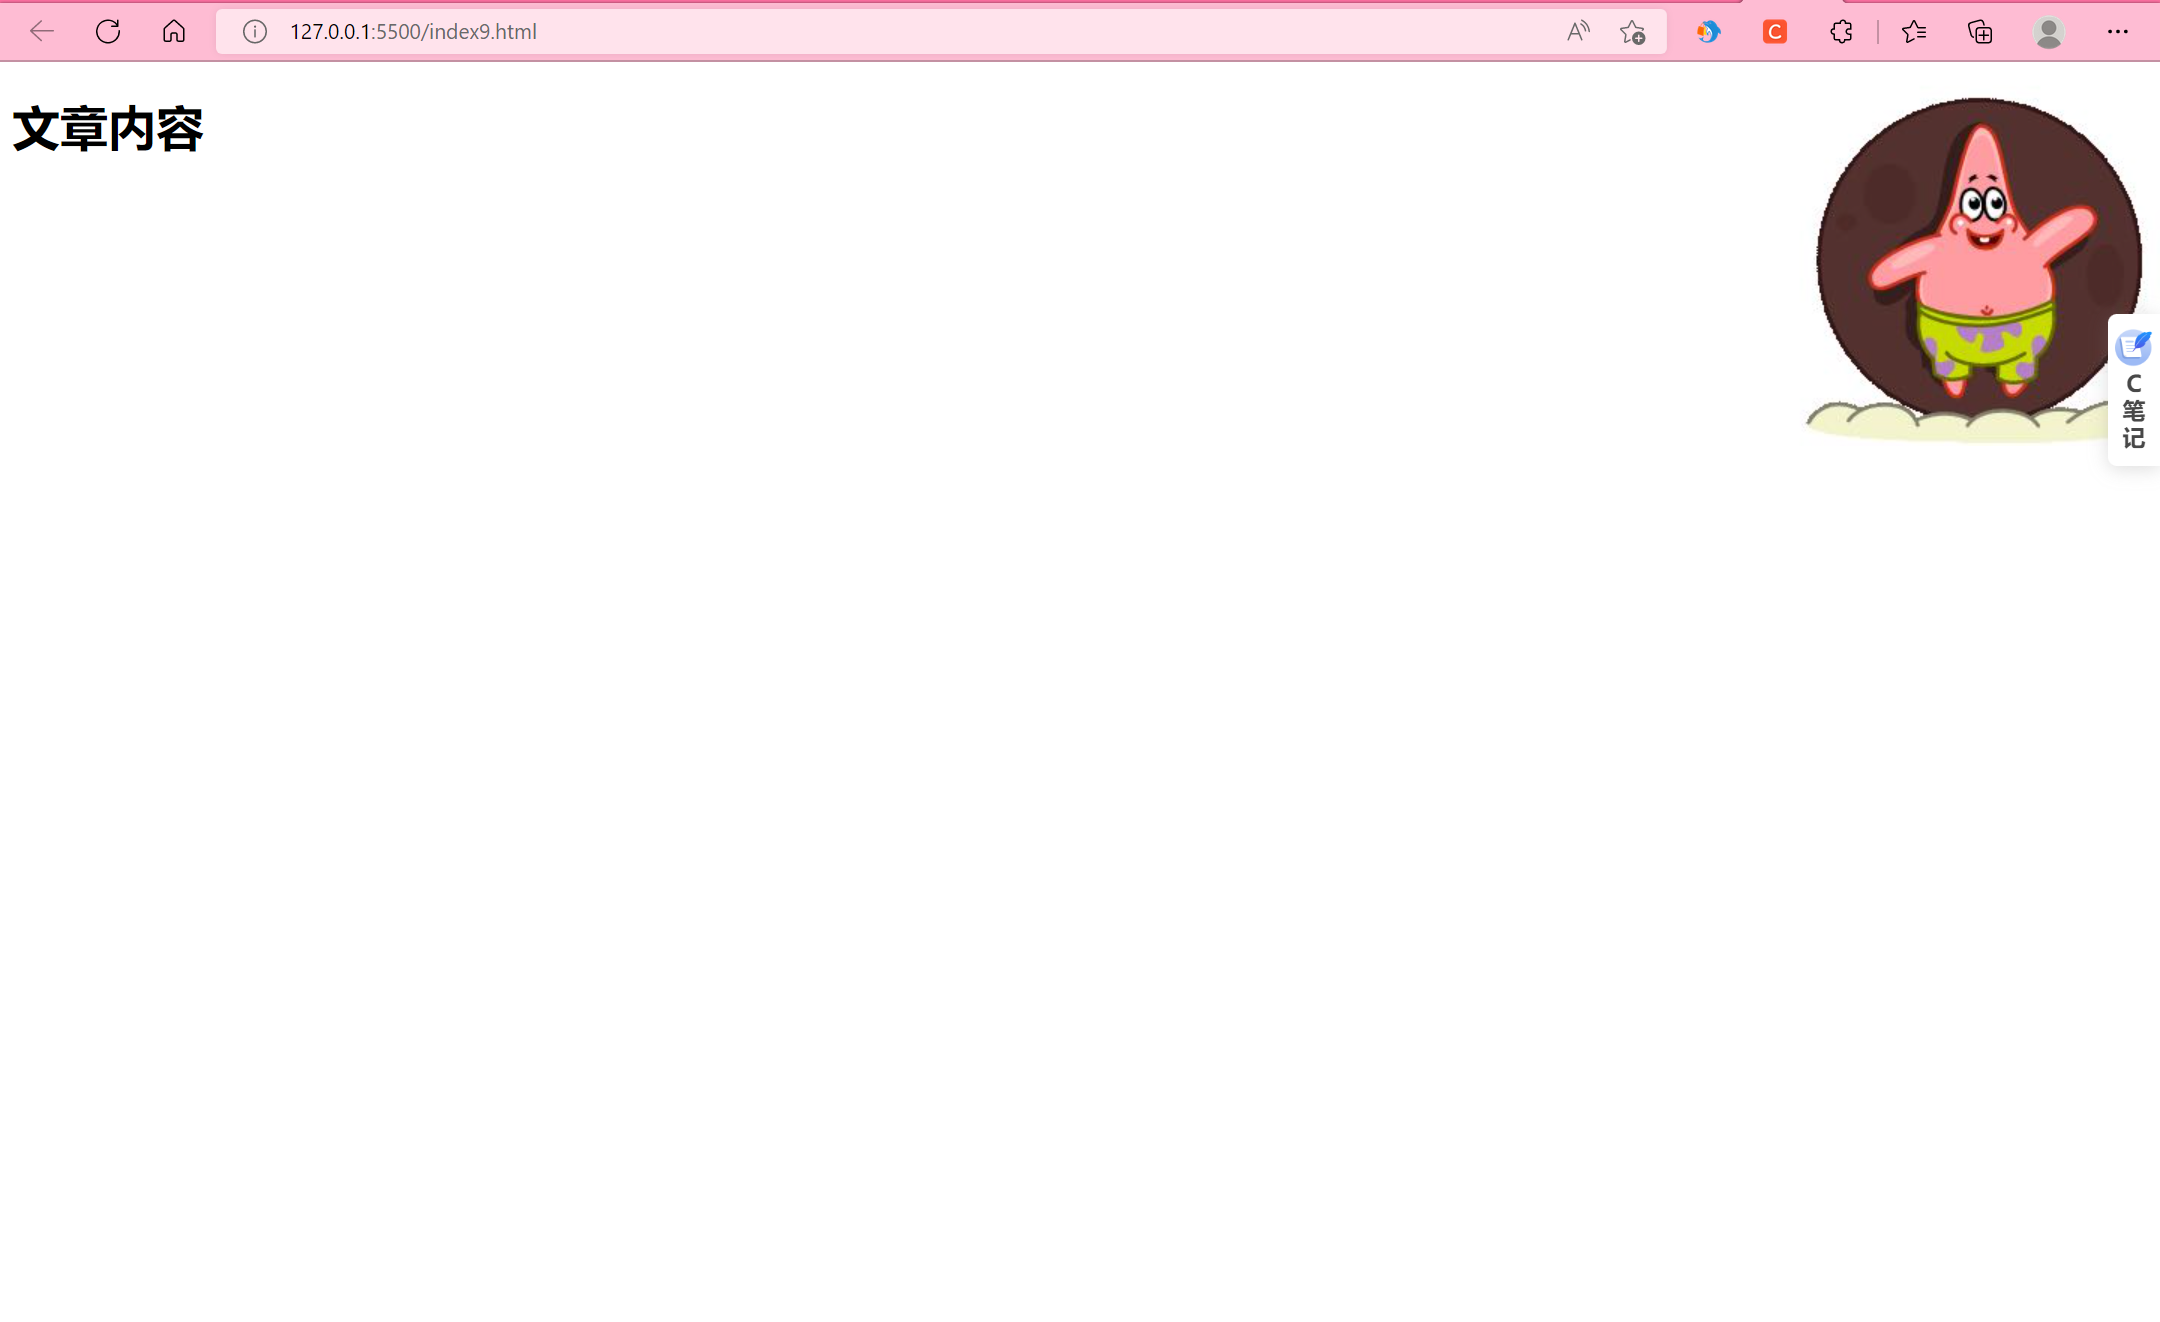Open the Collections panel
This screenshot has width=2160, height=1322.
[1980, 32]
